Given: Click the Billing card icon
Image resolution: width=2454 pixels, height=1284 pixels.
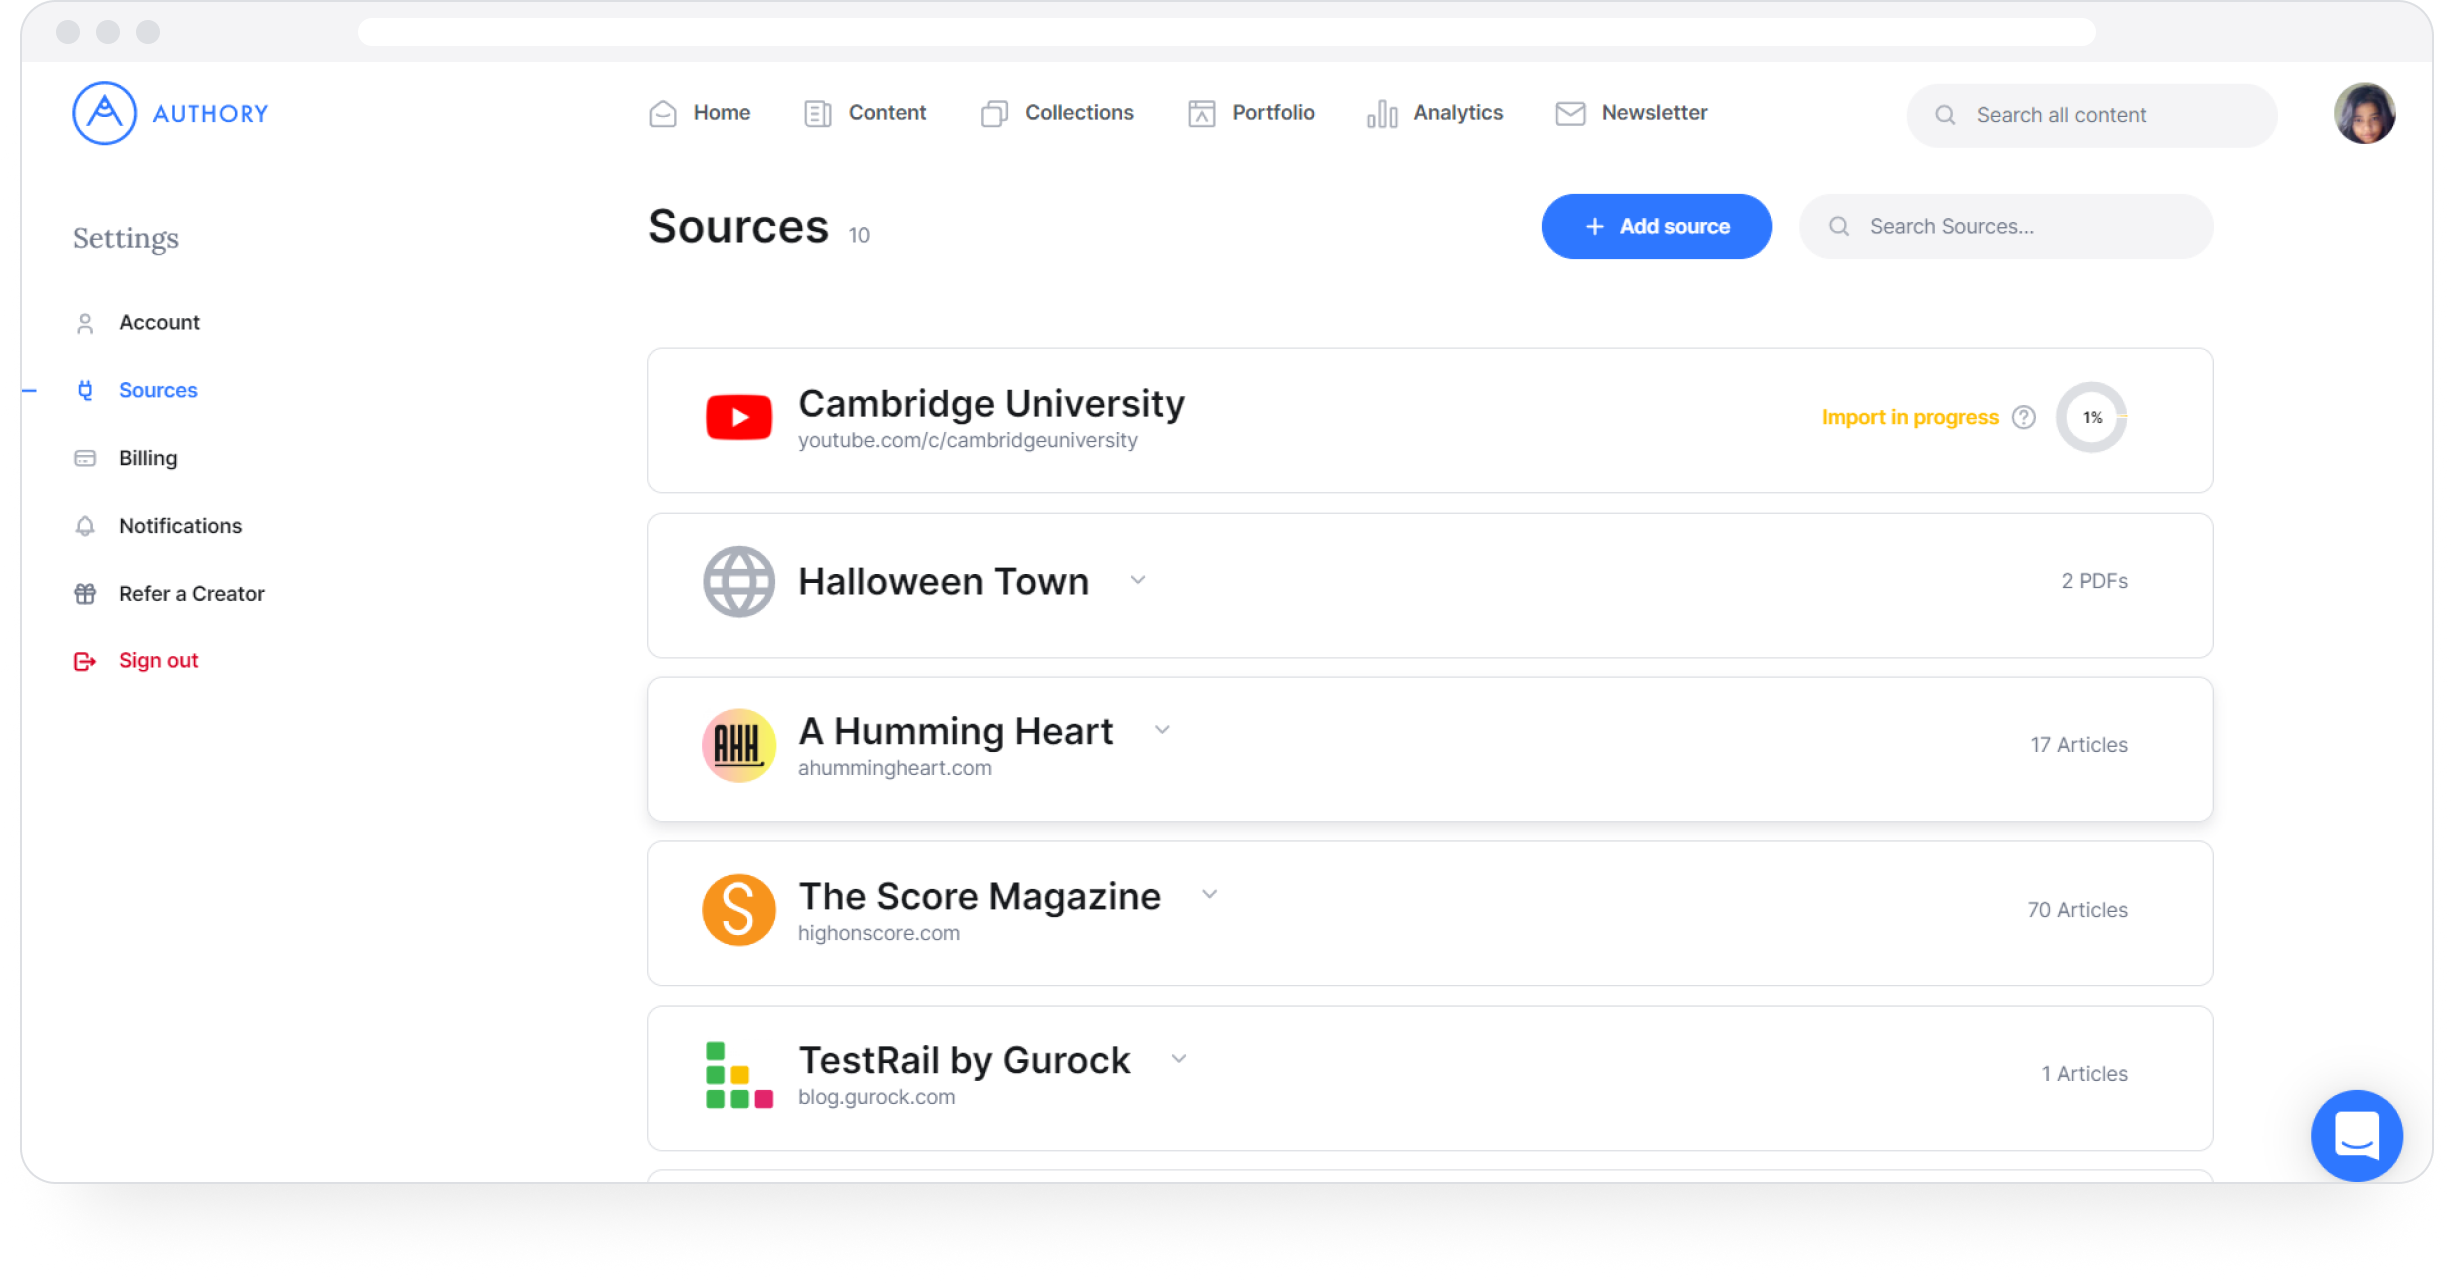Looking at the screenshot, I should (85, 458).
